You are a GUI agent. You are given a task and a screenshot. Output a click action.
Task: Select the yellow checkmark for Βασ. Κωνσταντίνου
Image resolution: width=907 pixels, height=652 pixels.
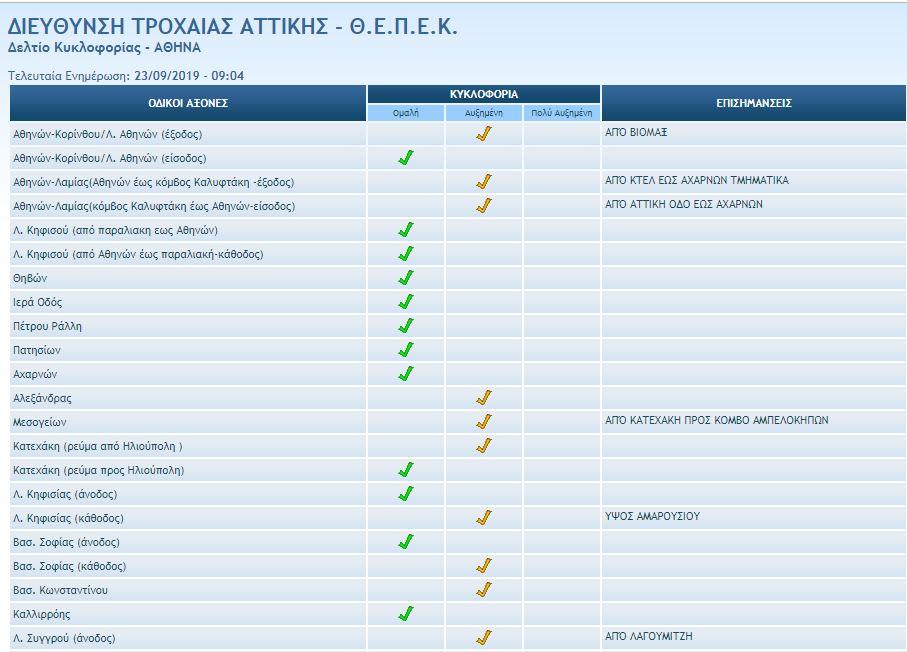tap(483, 589)
